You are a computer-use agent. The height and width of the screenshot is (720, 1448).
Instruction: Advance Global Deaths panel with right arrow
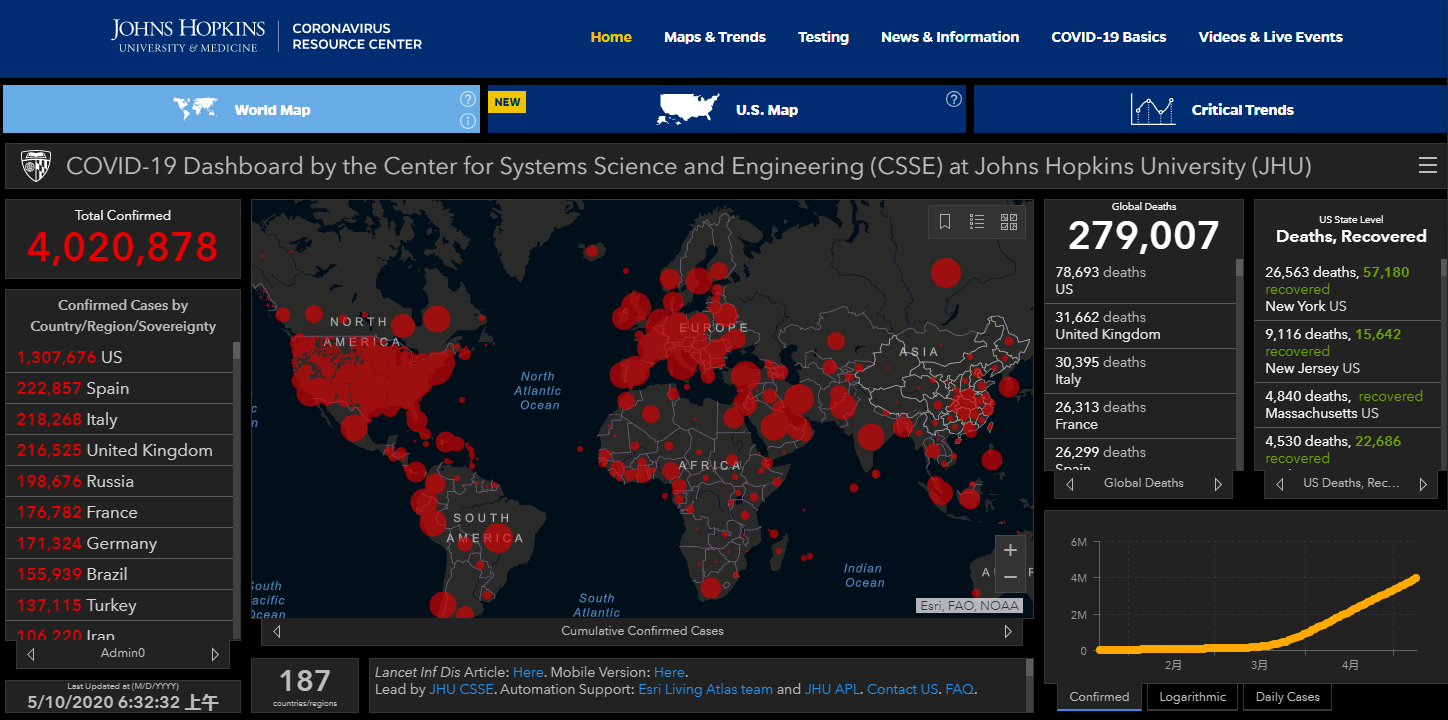point(1218,484)
